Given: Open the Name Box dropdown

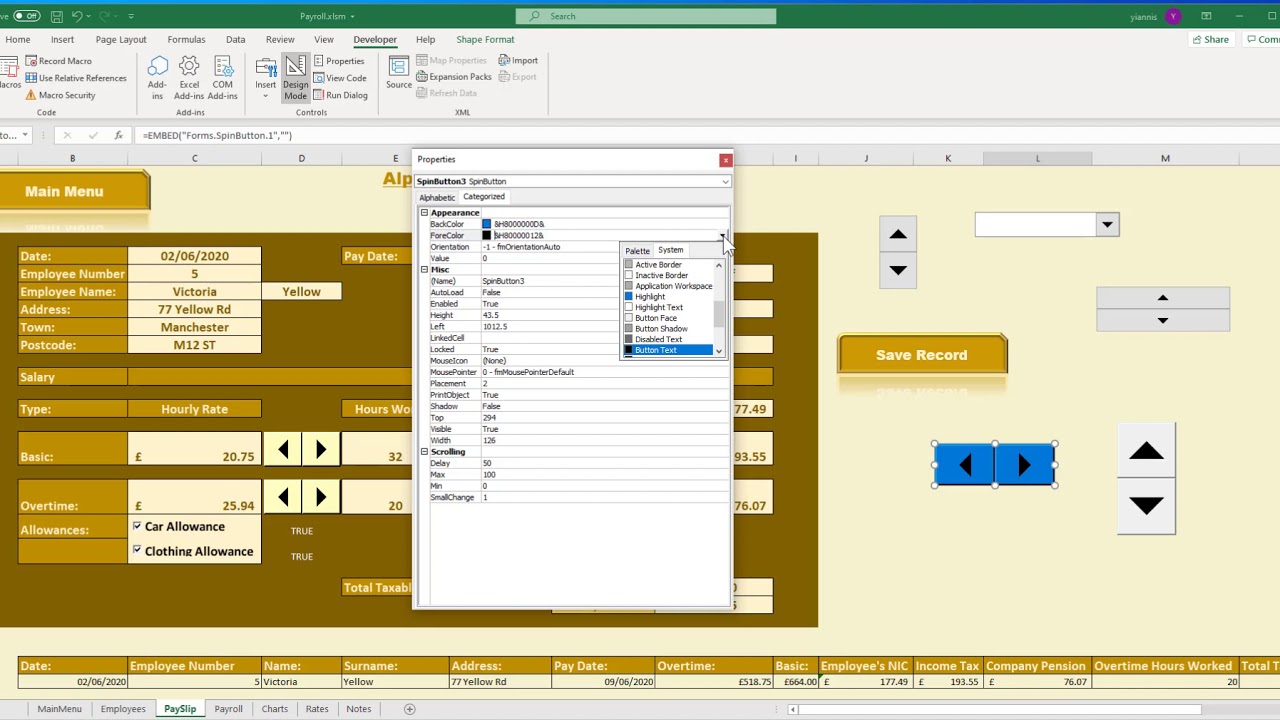Looking at the screenshot, I should coord(24,135).
